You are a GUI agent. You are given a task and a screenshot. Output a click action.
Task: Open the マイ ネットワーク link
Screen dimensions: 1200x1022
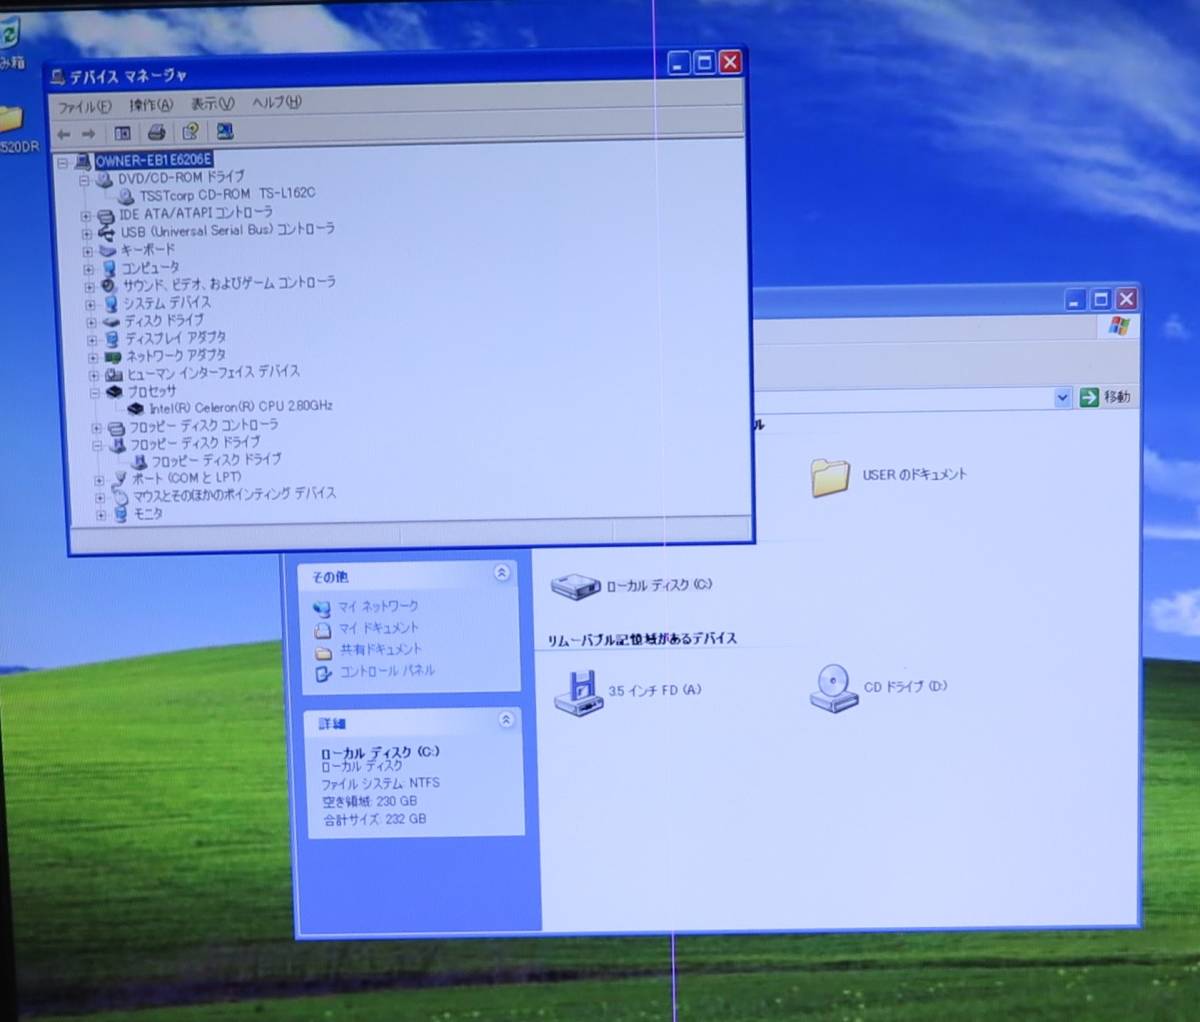pyautogui.click(x=378, y=607)
